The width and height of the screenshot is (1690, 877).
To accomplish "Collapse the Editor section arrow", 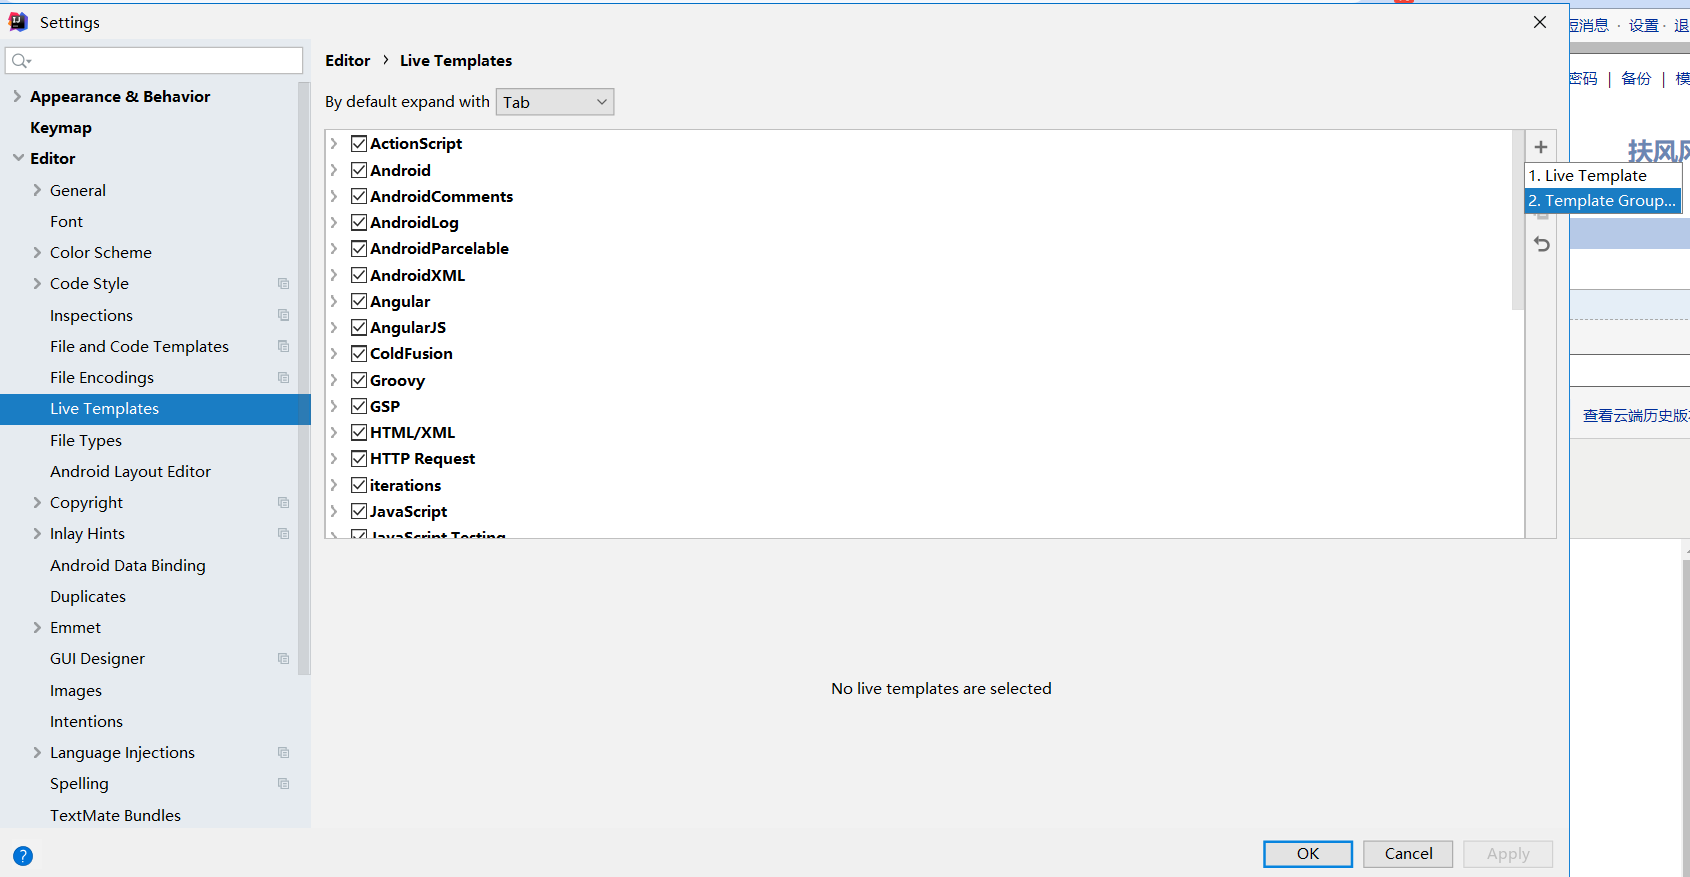I will tap(18, 158).
